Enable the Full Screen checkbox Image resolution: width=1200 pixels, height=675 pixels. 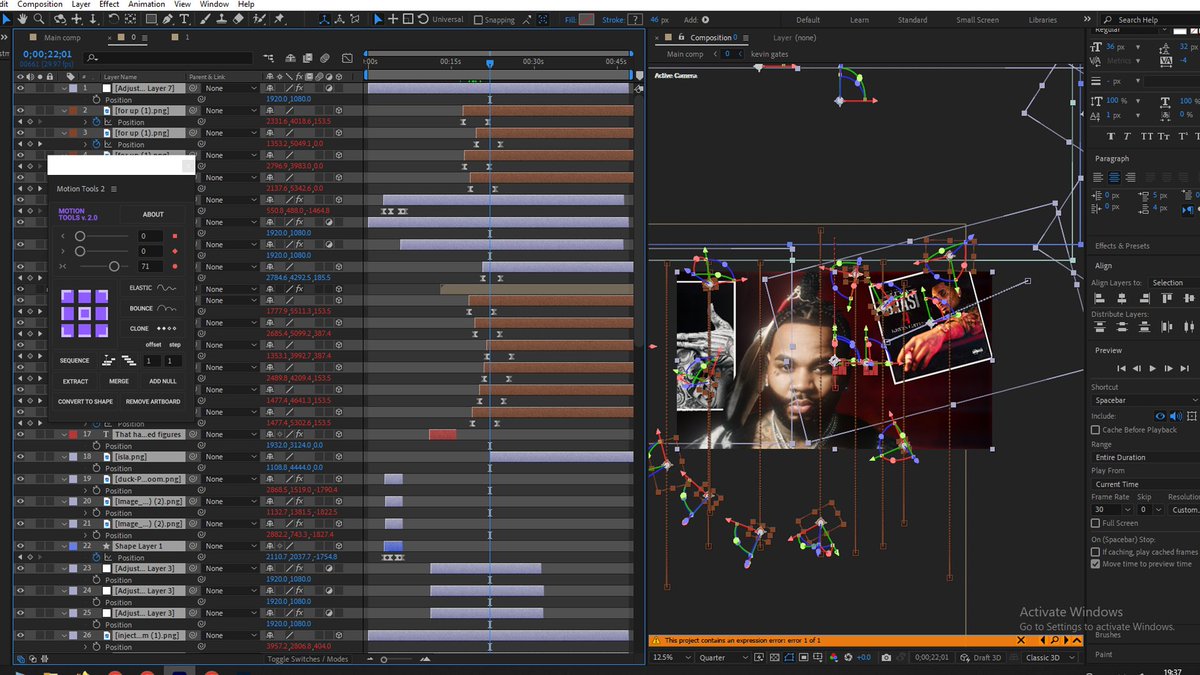(1096, 523)
